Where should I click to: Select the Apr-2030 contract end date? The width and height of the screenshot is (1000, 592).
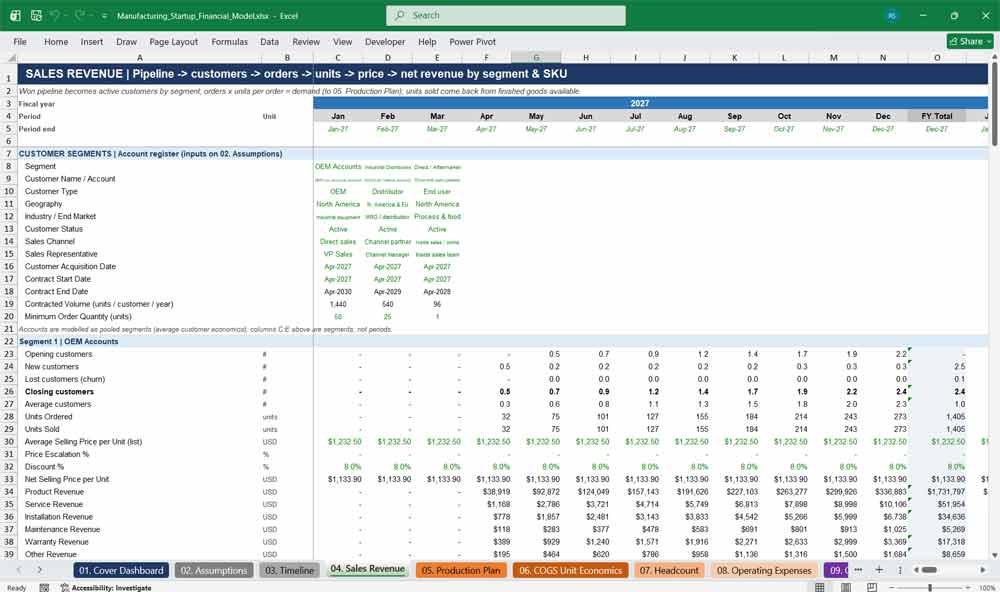click(338, 292)
